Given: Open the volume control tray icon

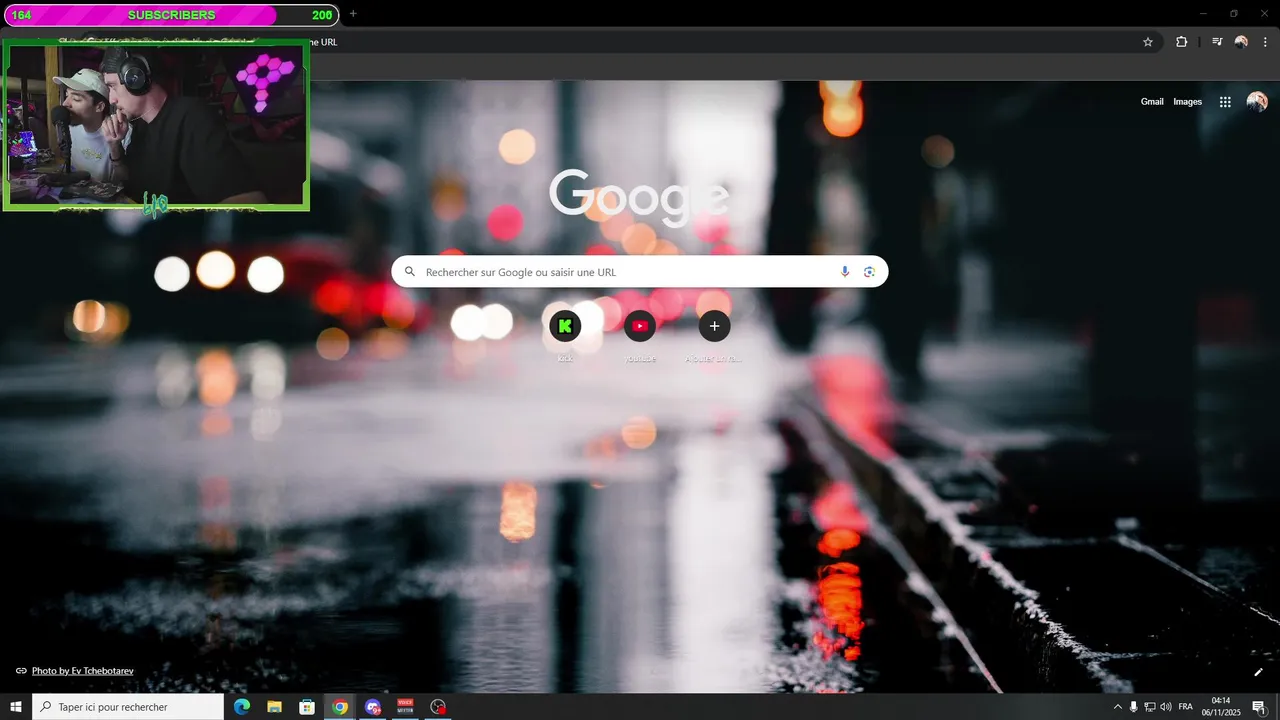Looking at the screenshot, I should point(1166,707).
